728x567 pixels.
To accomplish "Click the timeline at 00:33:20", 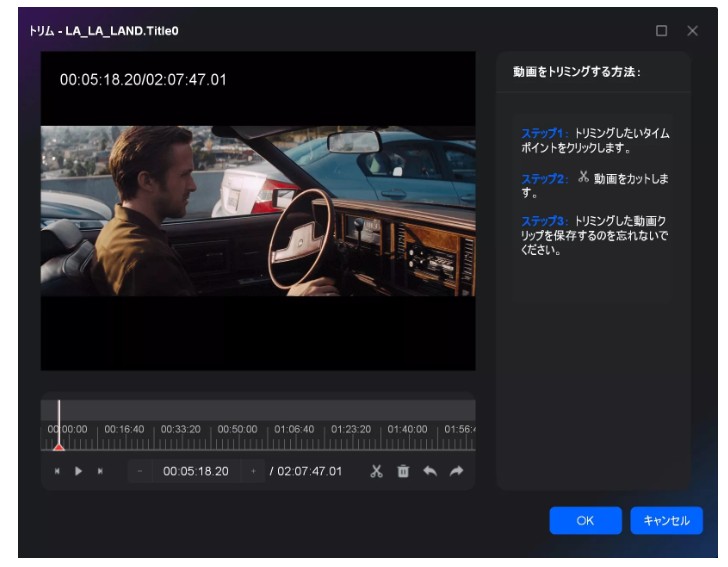I will pyautogui.click(x=181, y=429).
